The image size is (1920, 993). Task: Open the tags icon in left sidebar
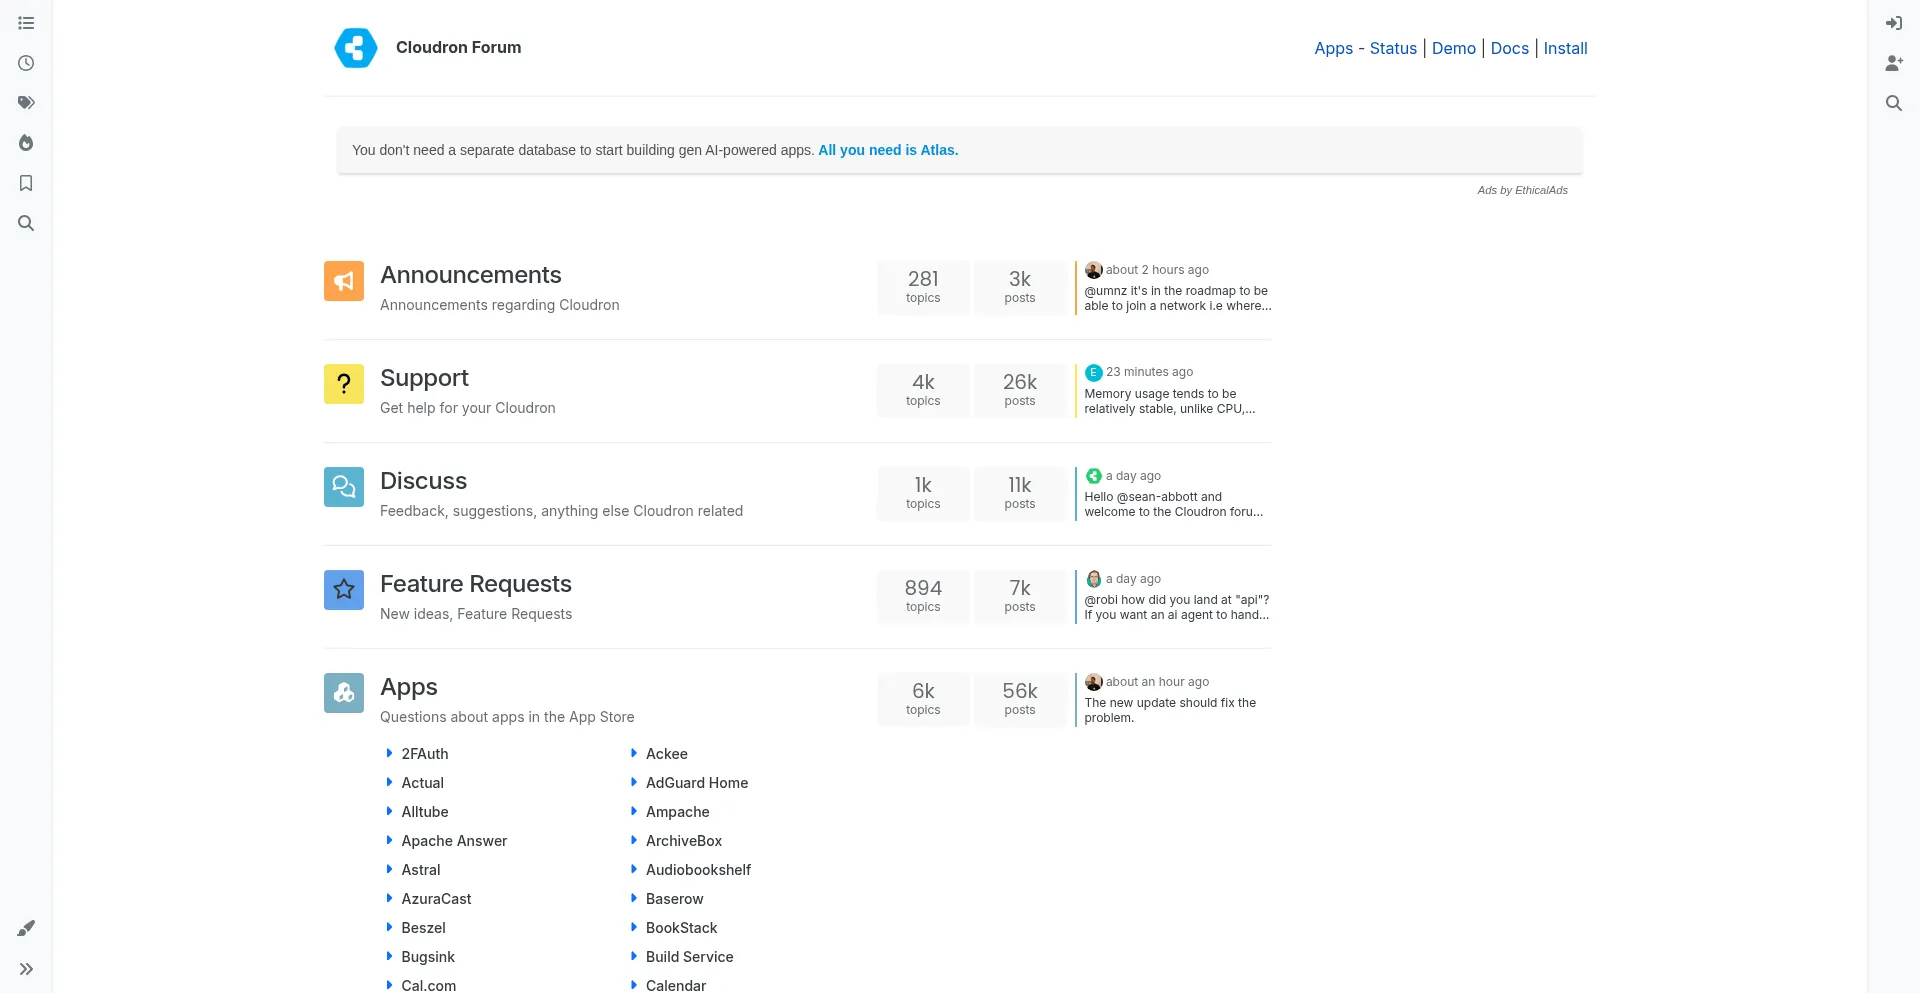point(26,103)
